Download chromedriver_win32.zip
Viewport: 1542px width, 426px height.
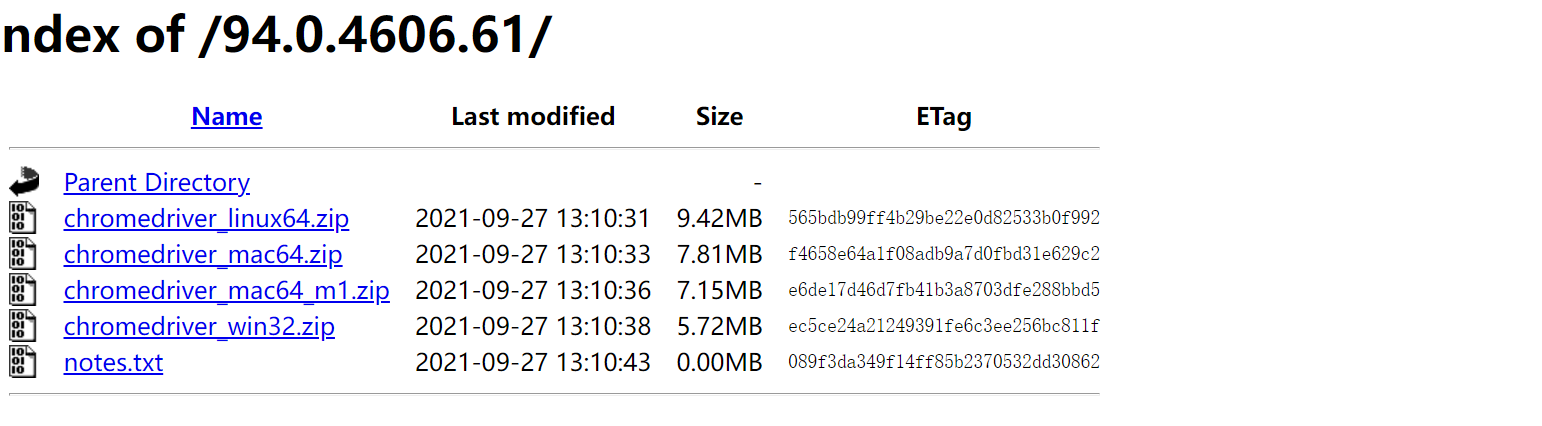click(x=199, y=327)
